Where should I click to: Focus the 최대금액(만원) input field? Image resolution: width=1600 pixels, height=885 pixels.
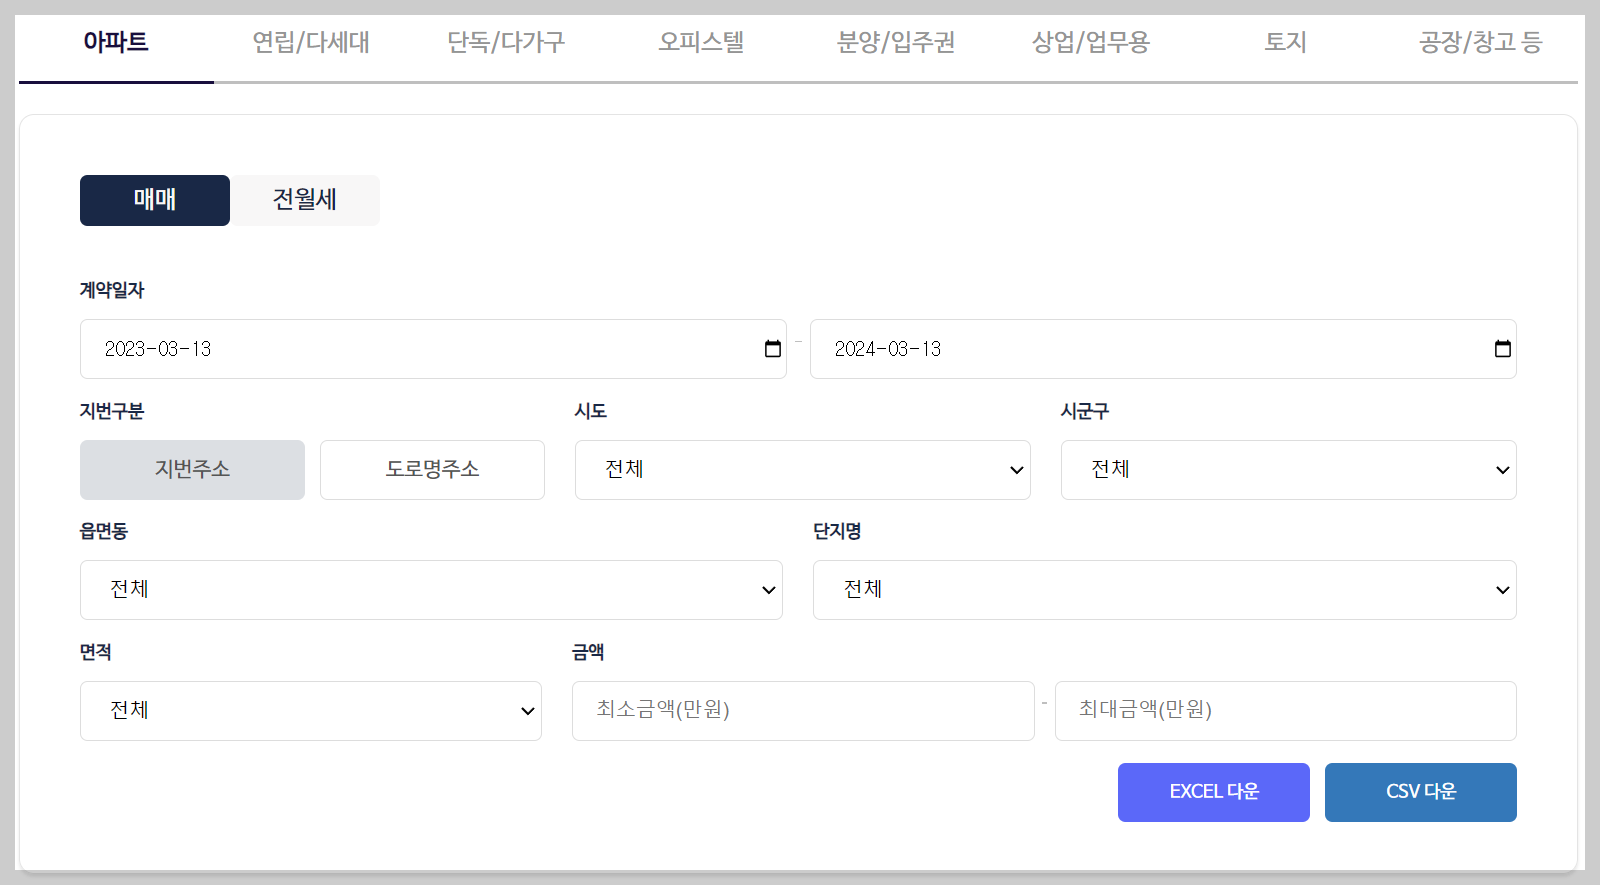1286,711
